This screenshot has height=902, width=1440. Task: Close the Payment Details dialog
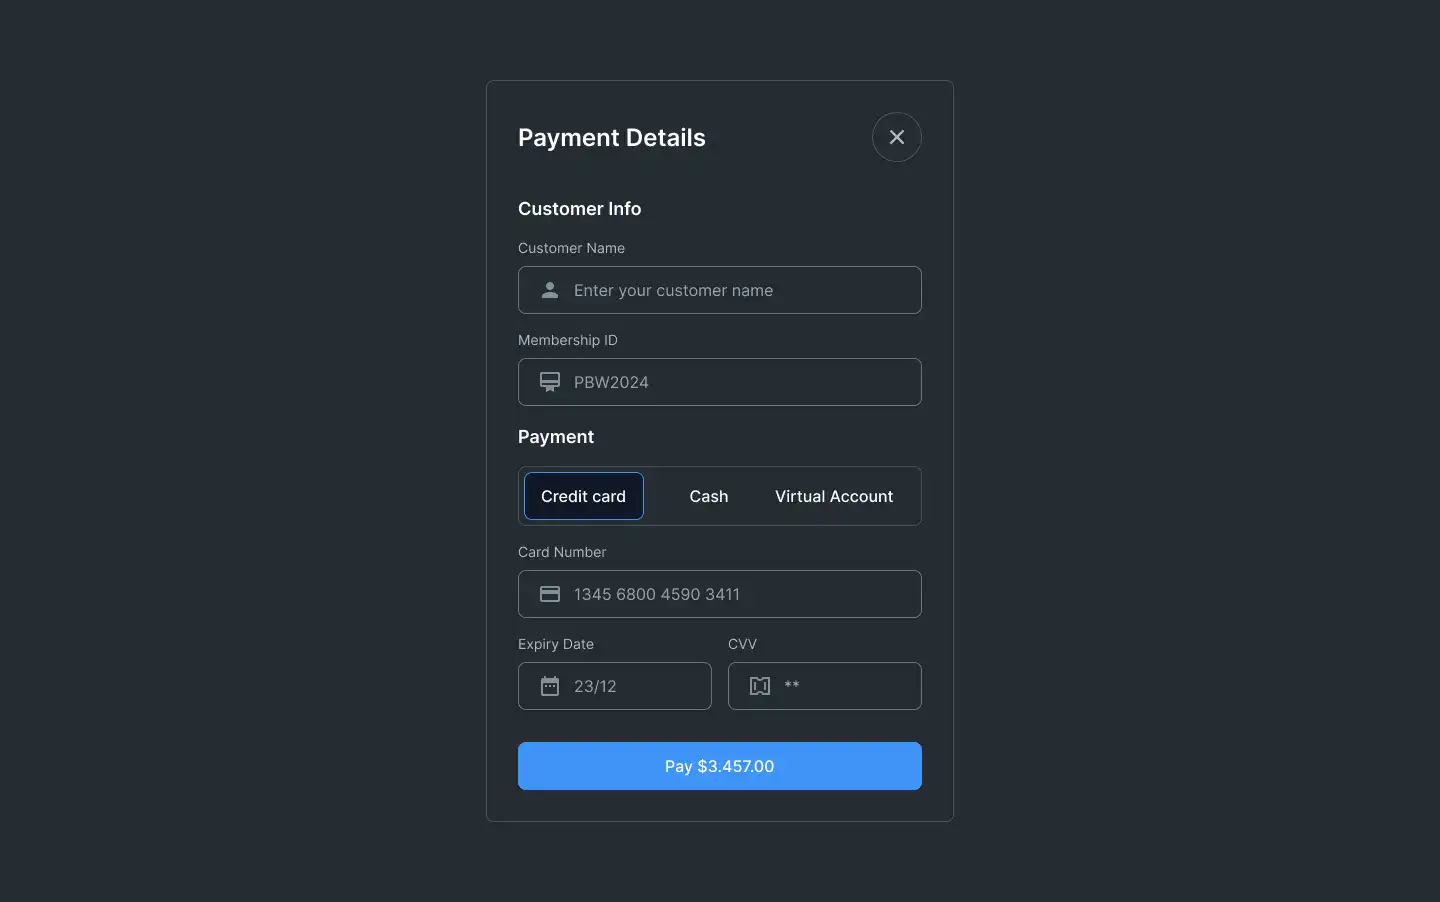pyautogui.click(x=897, y=137)
